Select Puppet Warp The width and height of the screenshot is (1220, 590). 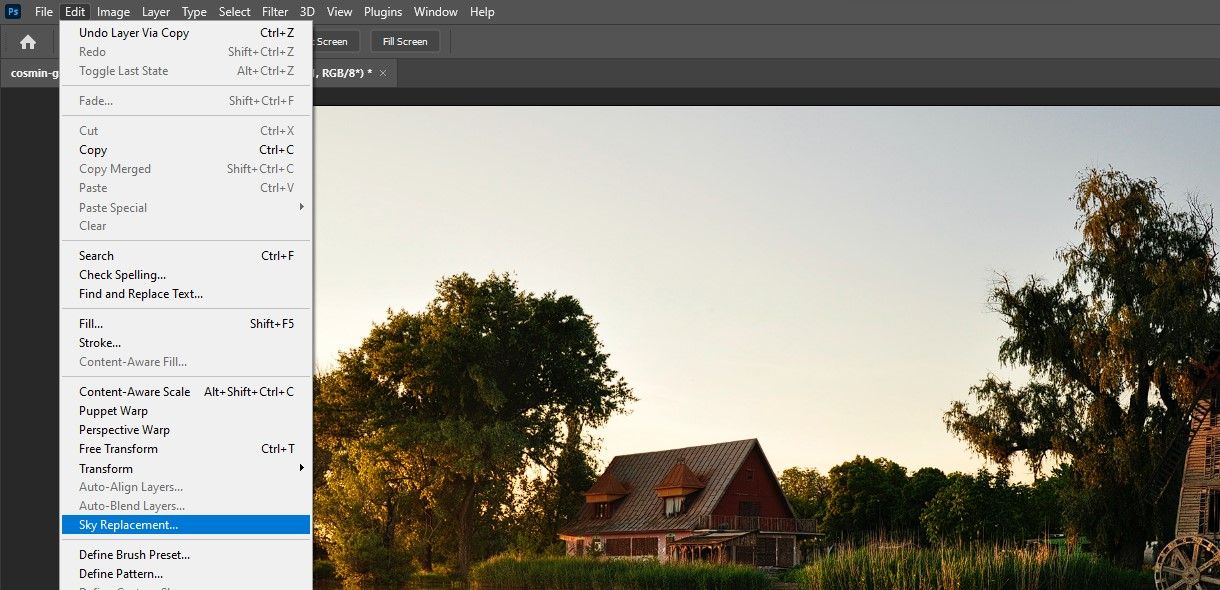point(186,411)
